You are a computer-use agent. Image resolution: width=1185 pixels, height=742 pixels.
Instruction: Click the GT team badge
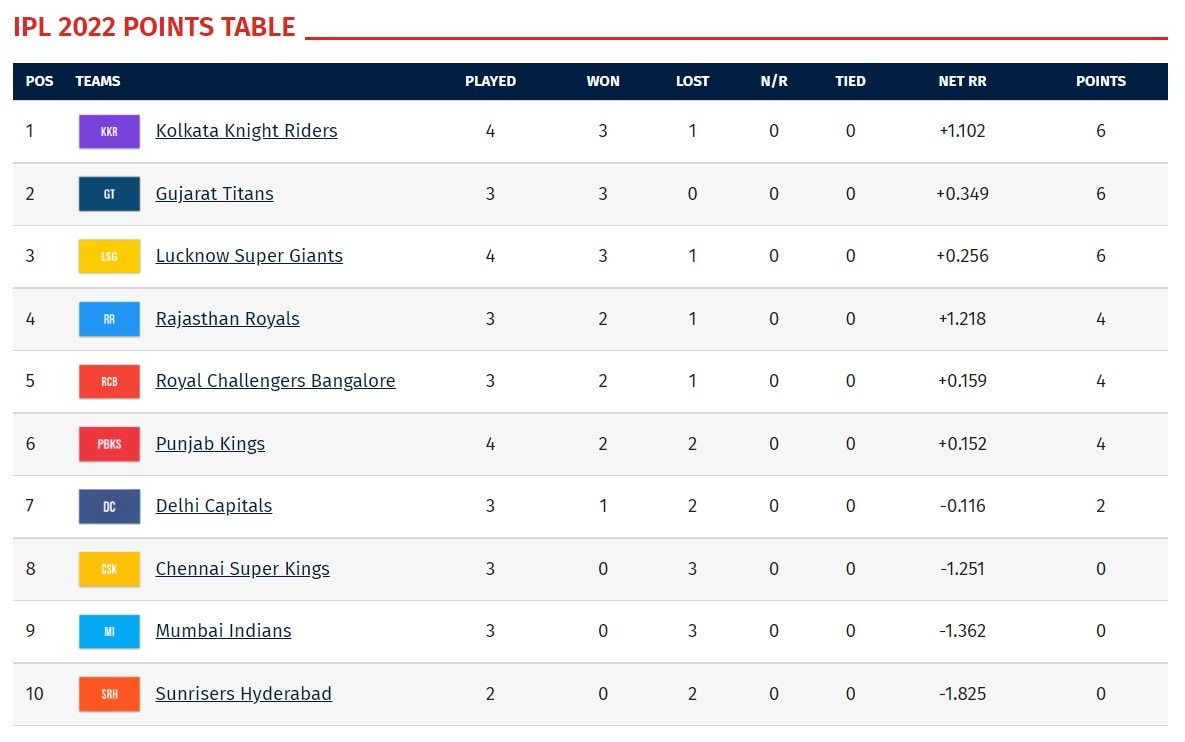click(x=108, y=194)
